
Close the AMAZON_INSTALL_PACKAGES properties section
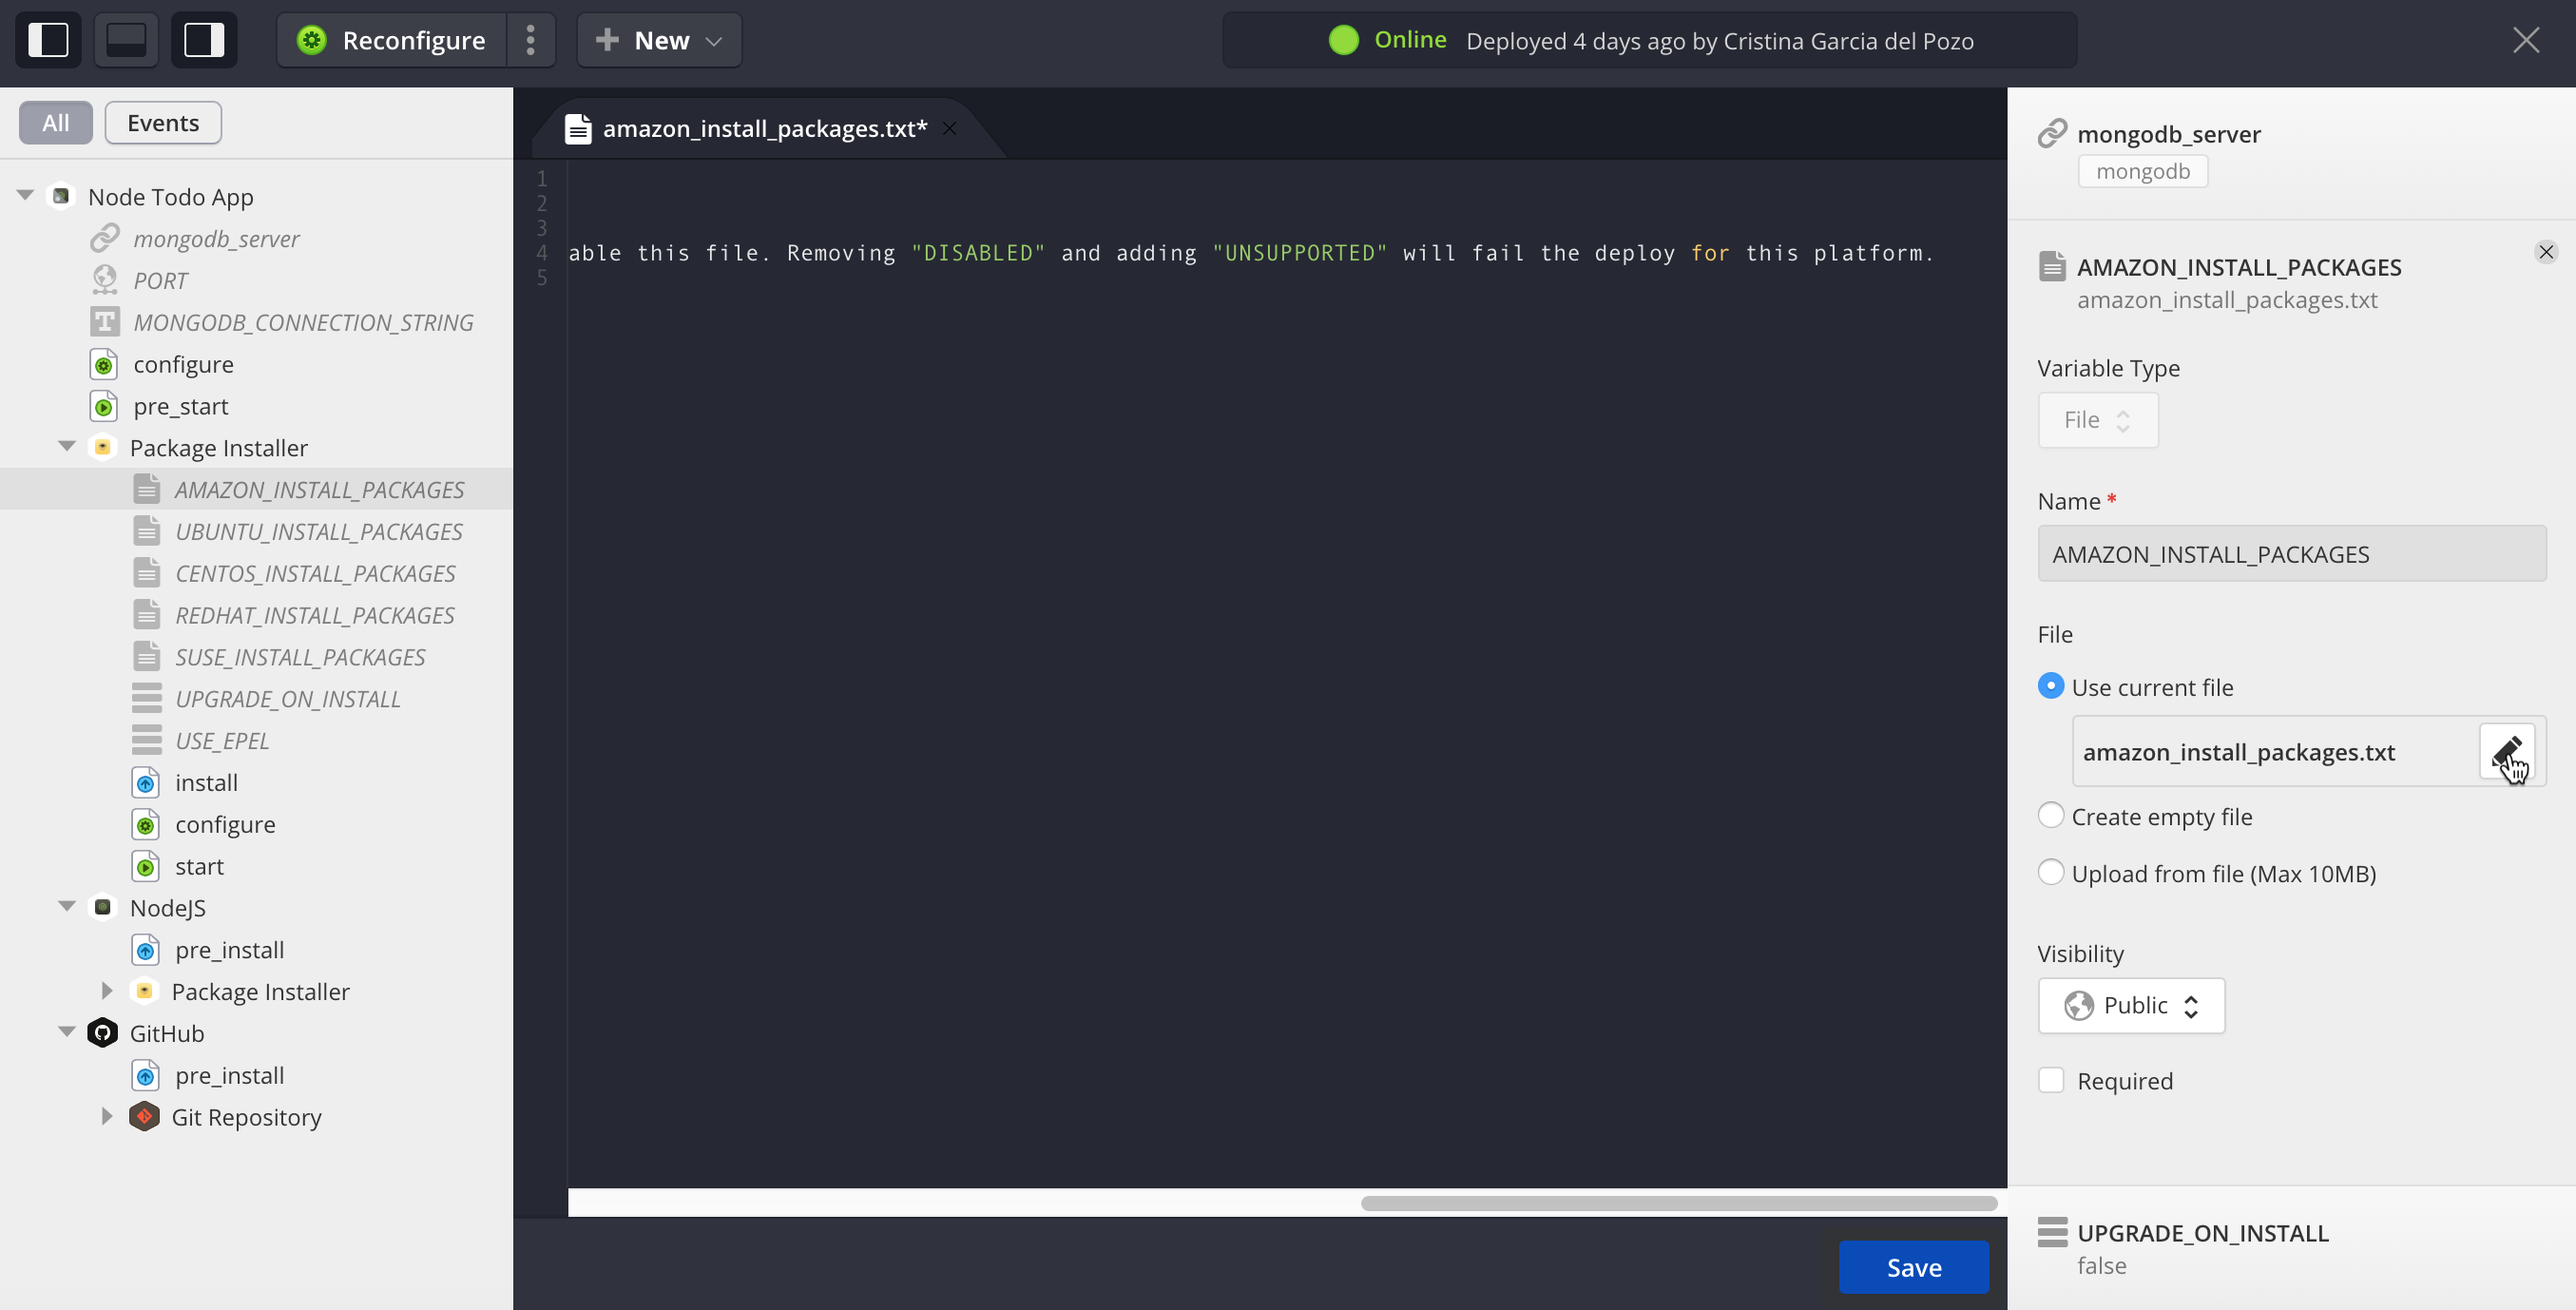coord(2546,252)
